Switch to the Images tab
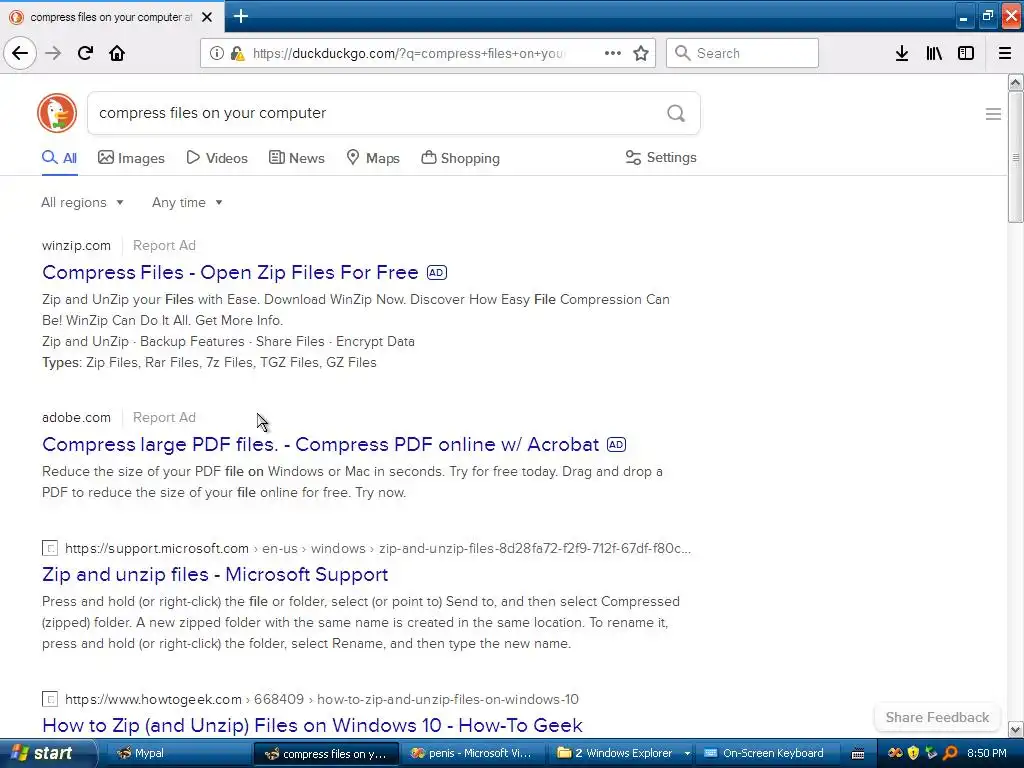 point(131,158)
